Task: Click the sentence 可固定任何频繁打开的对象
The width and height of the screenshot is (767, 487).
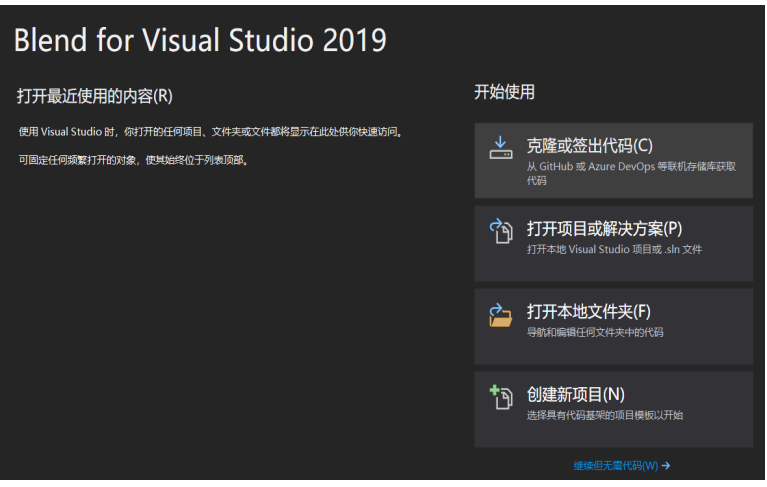Action: (x=134, y=160)
